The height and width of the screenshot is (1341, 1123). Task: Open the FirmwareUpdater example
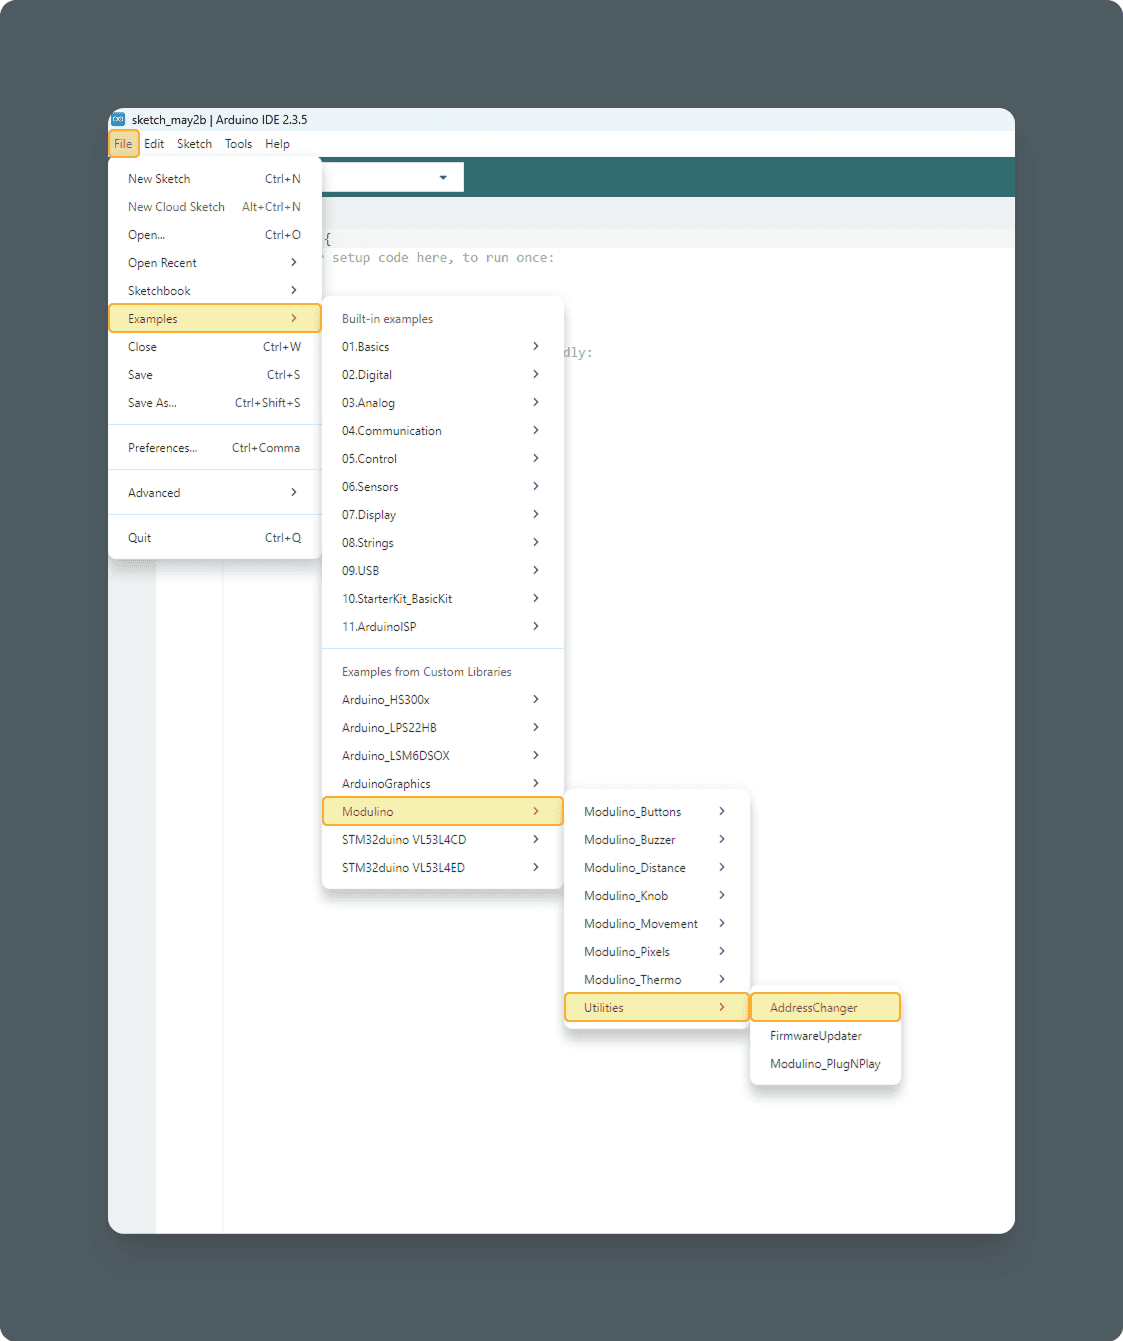(815, 1035)
